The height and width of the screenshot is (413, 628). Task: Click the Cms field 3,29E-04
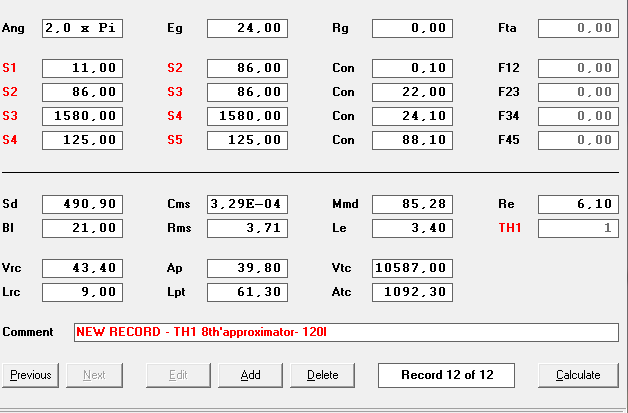pos(248,205)
